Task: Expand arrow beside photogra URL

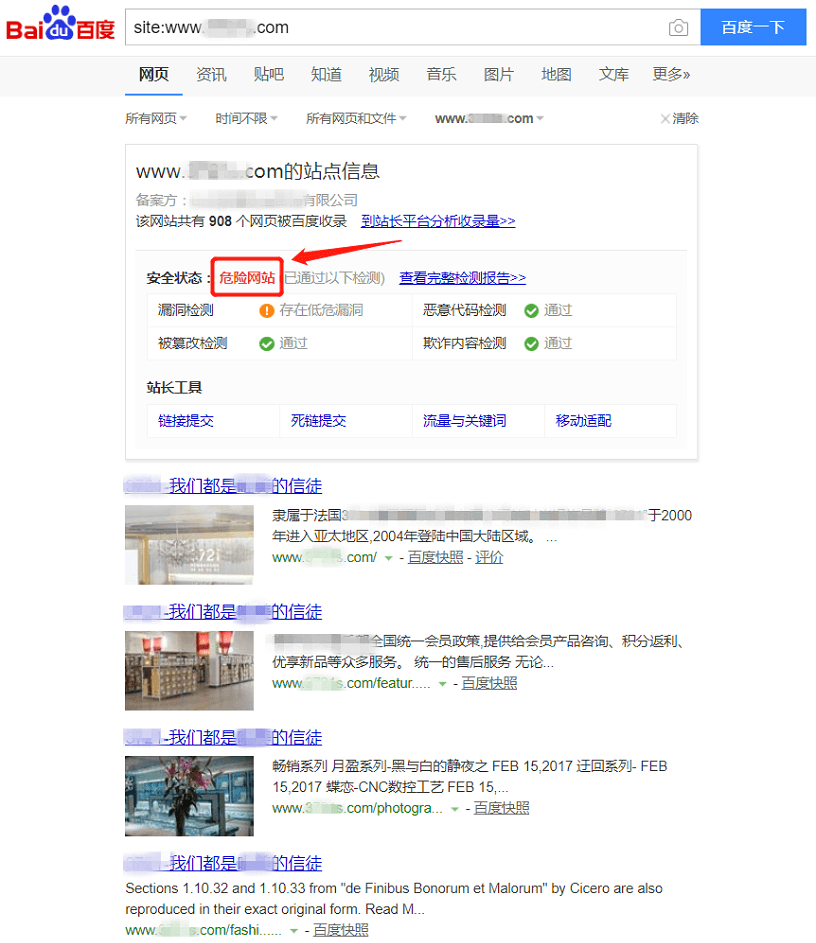Action: point(455,809)
